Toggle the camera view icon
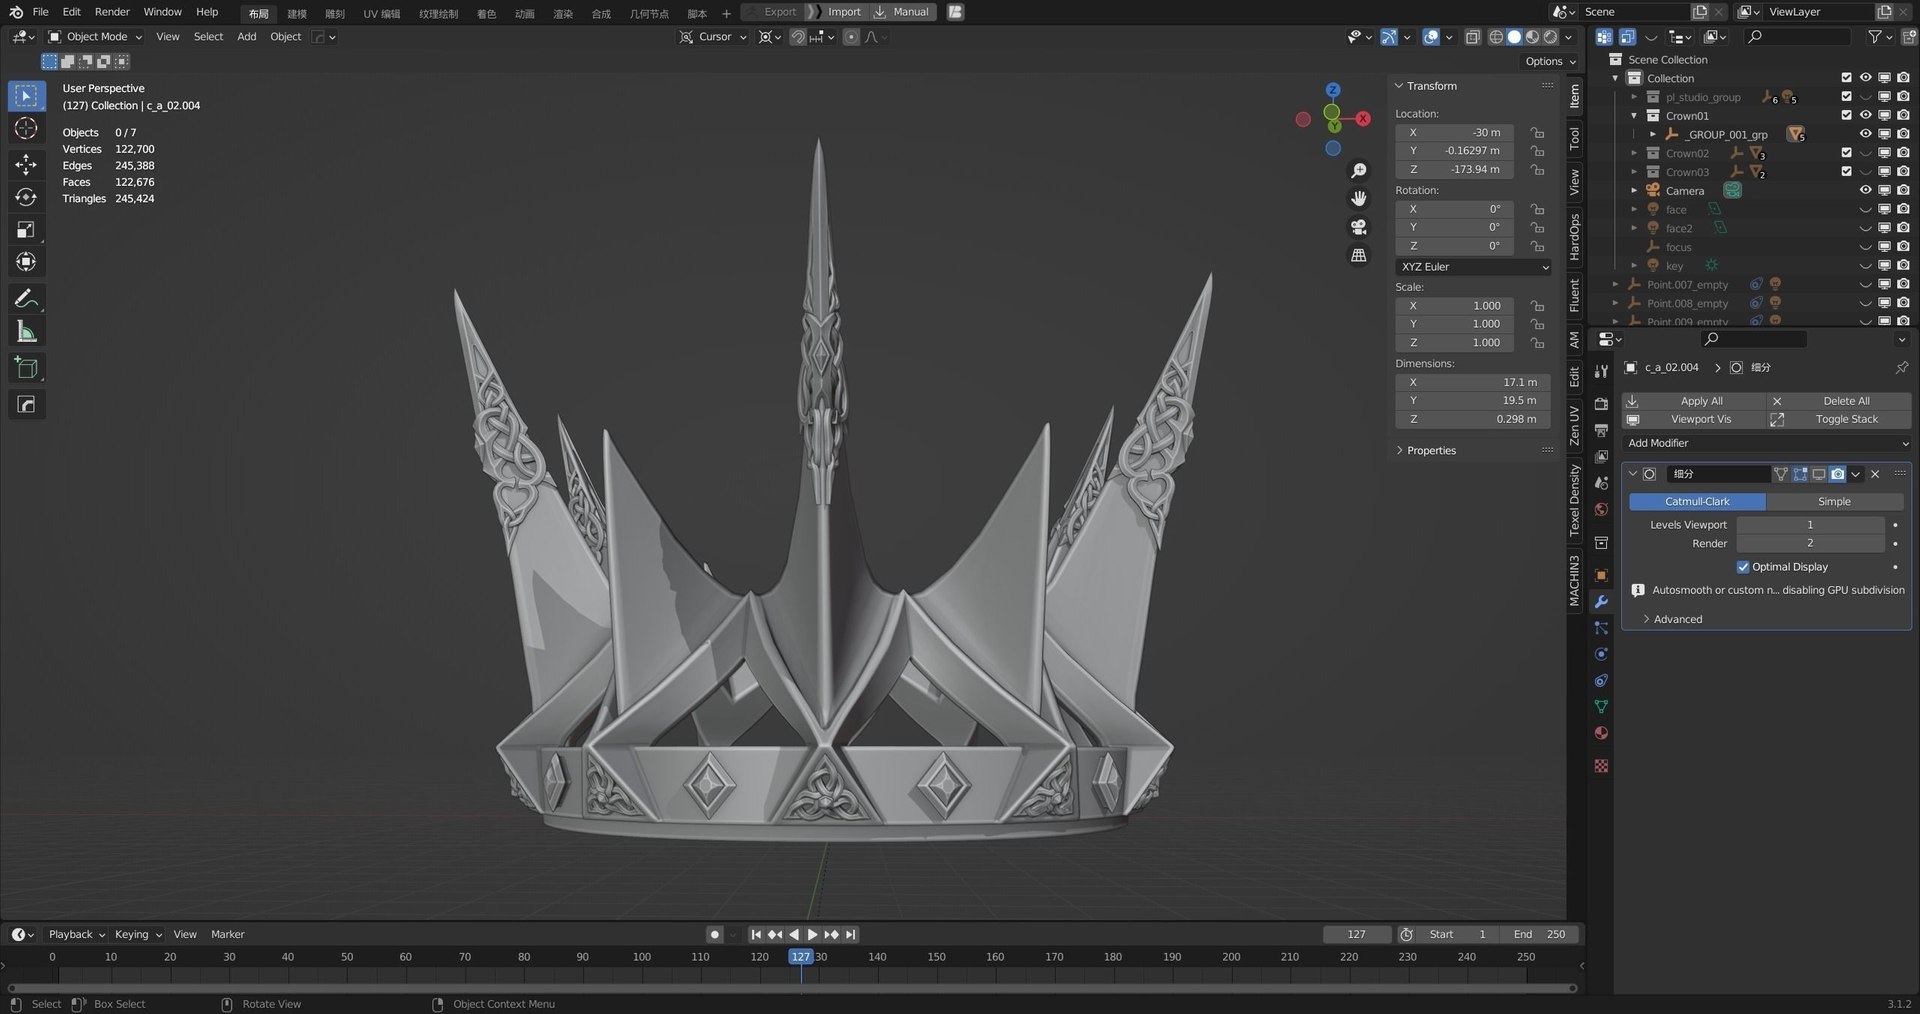1920x1014 pixels. pyautogui.click(x=1358, y=227)
